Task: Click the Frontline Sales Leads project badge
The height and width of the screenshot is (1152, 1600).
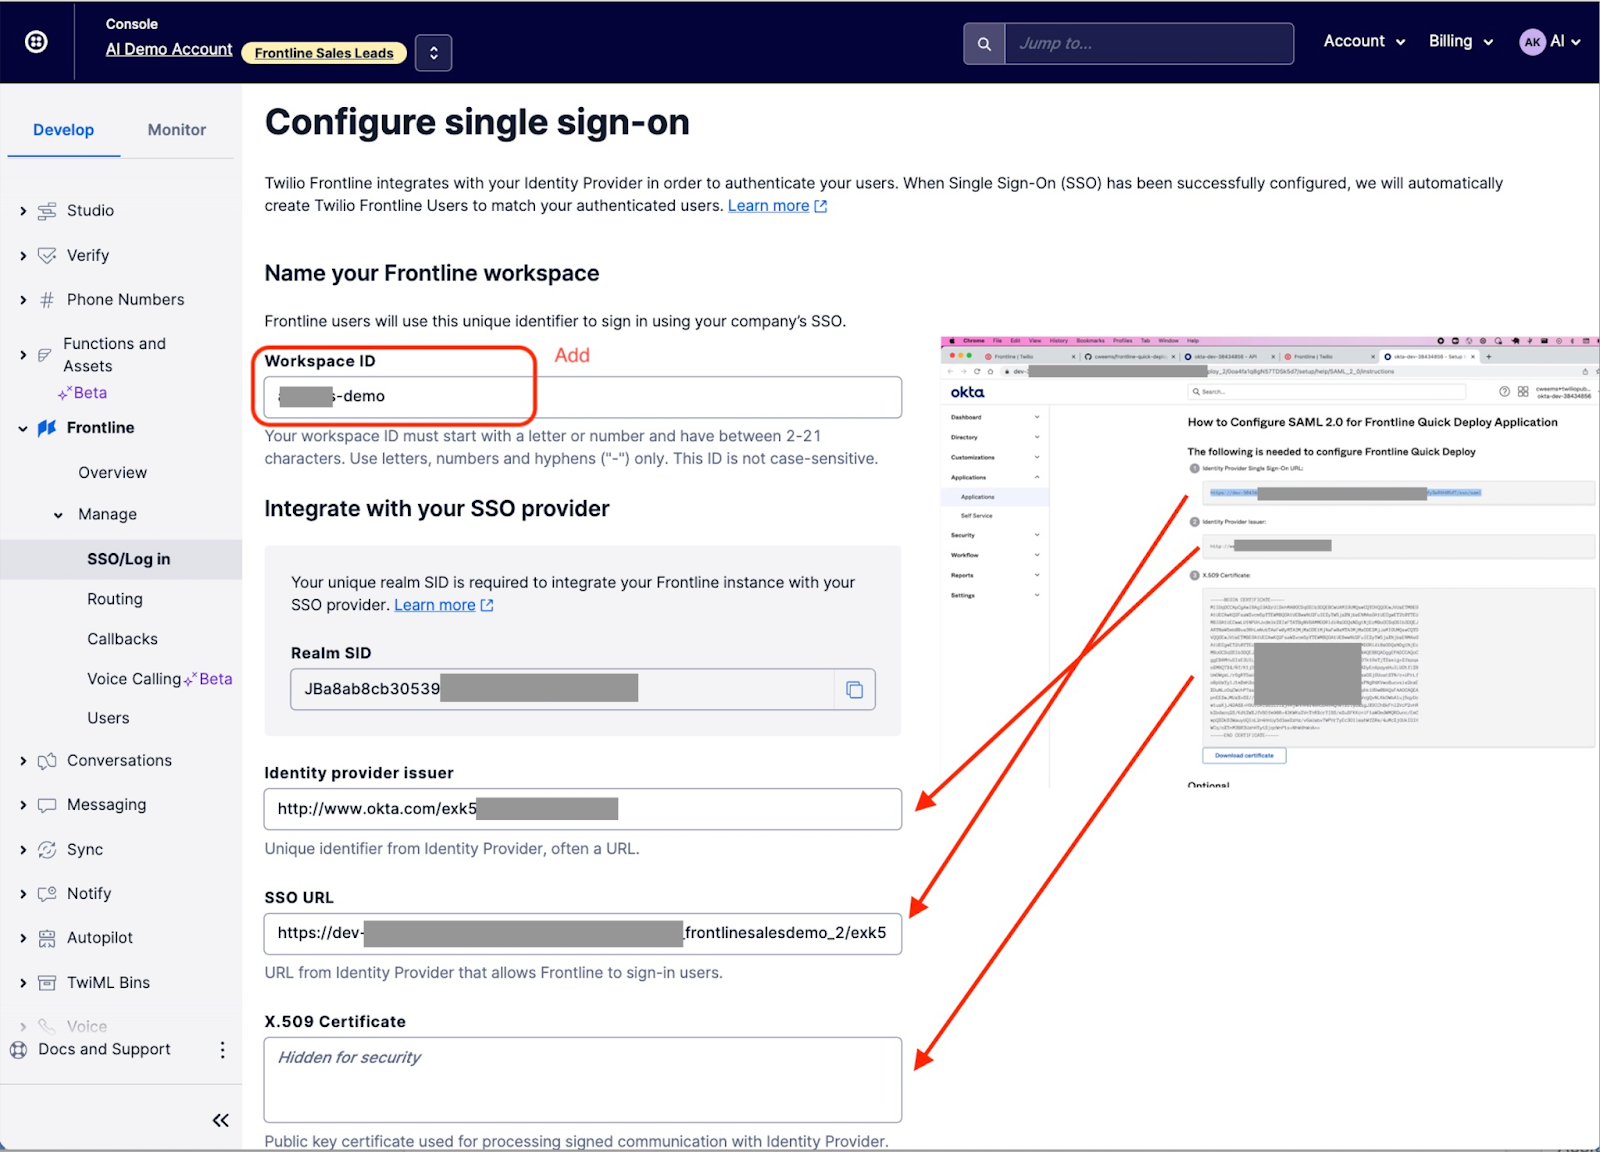Action: (x=324, y=53)
